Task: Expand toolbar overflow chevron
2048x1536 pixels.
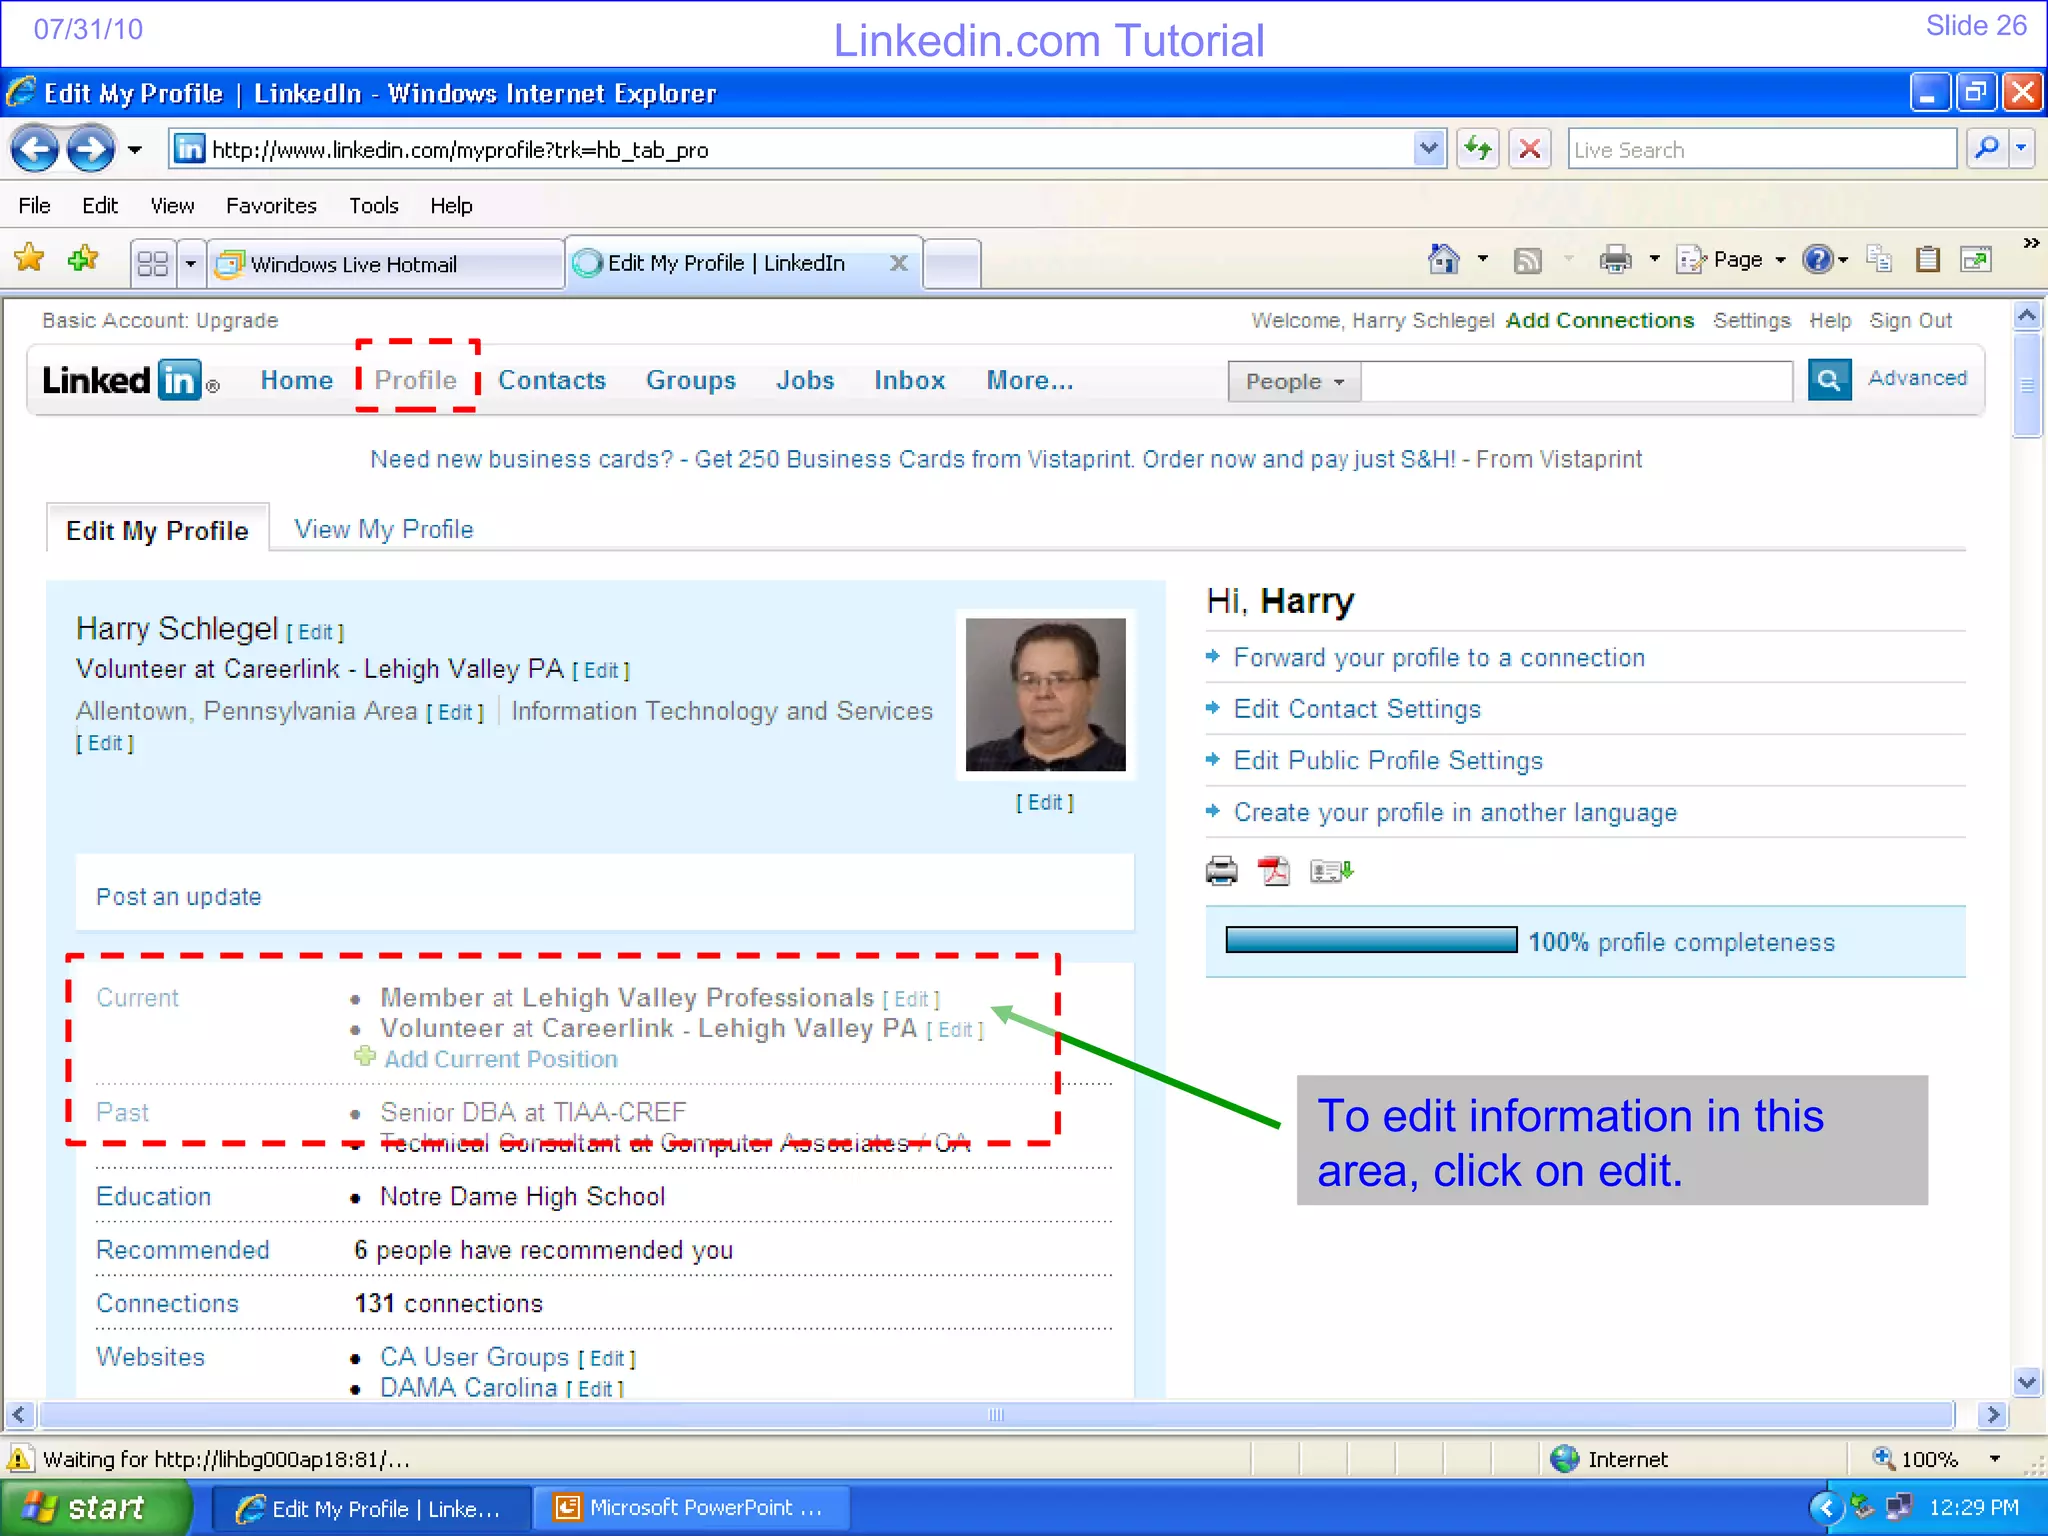Action: tap(2031, 243)
